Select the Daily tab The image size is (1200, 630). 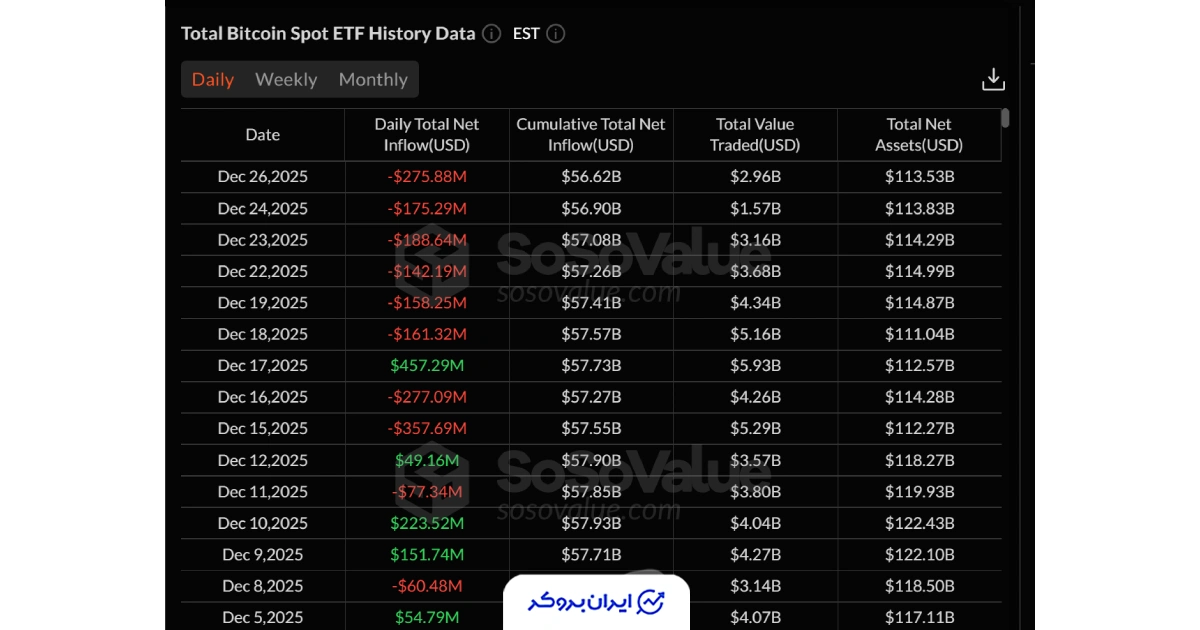(x=212, y=79)
